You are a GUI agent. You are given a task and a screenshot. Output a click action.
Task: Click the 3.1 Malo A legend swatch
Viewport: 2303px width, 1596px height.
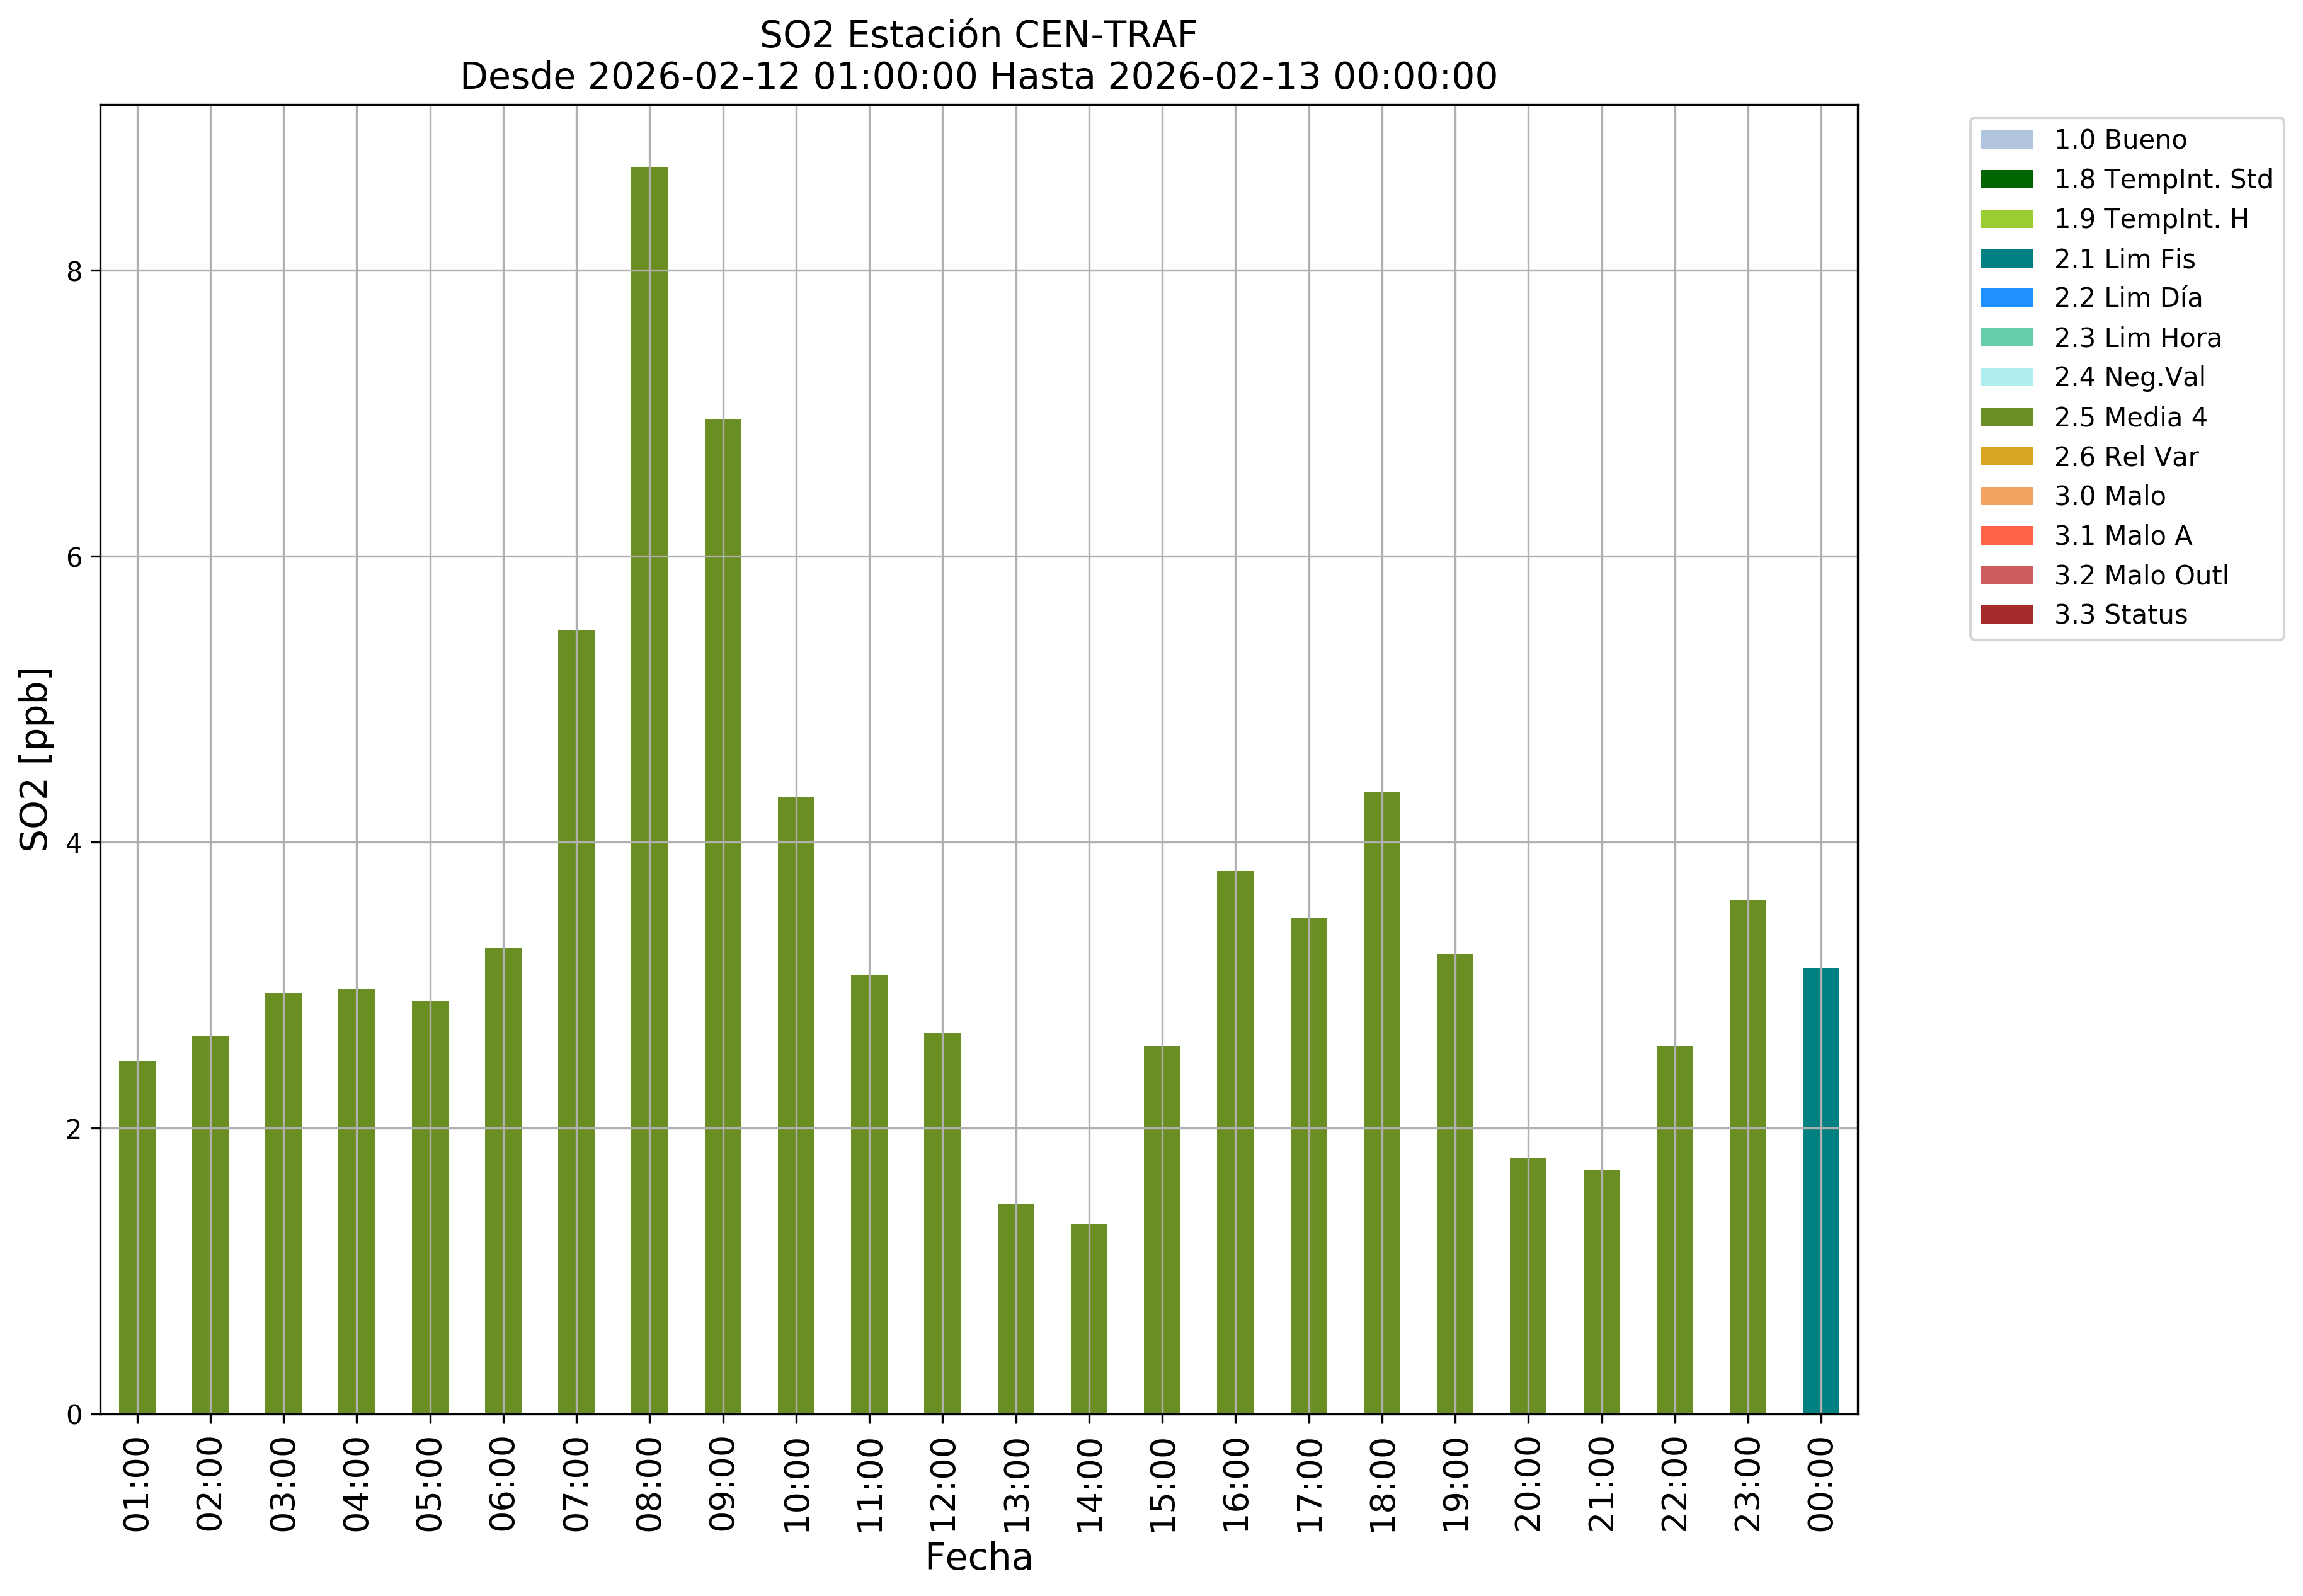(2006, 536)
